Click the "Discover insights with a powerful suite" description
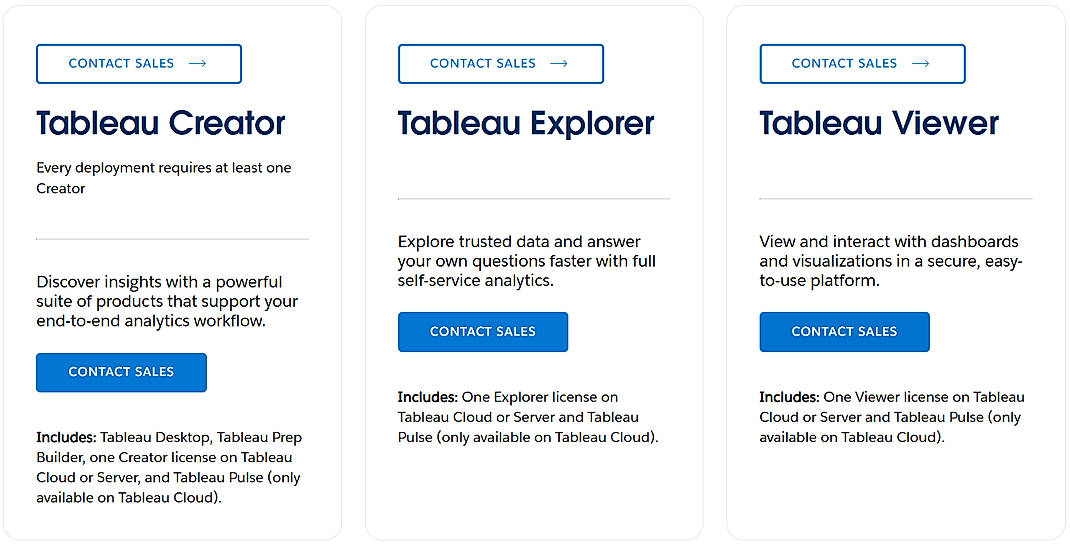This screenshot has width=1070, height=544. pyautogui.click(x=167, y=301)
